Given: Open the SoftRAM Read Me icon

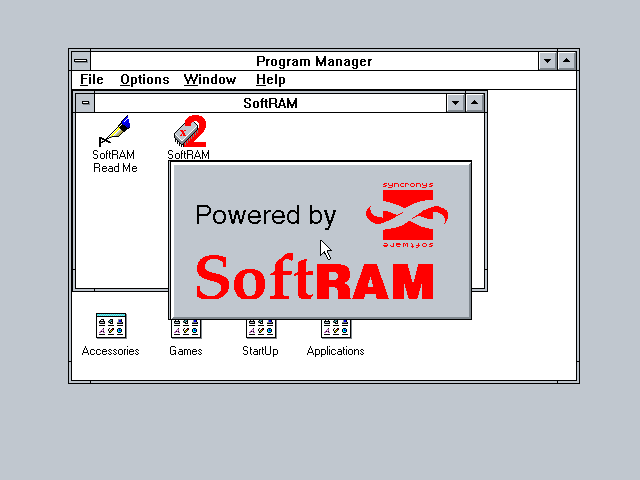Looking at the screenshot, I should point(115,131).
